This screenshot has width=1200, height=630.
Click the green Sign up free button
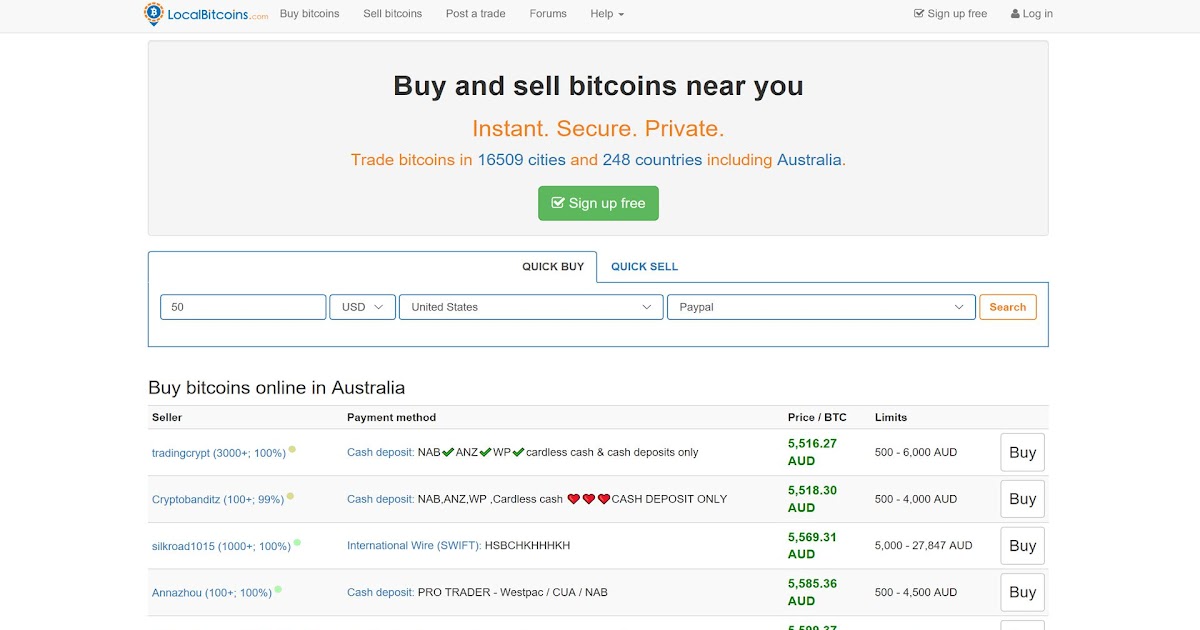[x=598, y=203]
